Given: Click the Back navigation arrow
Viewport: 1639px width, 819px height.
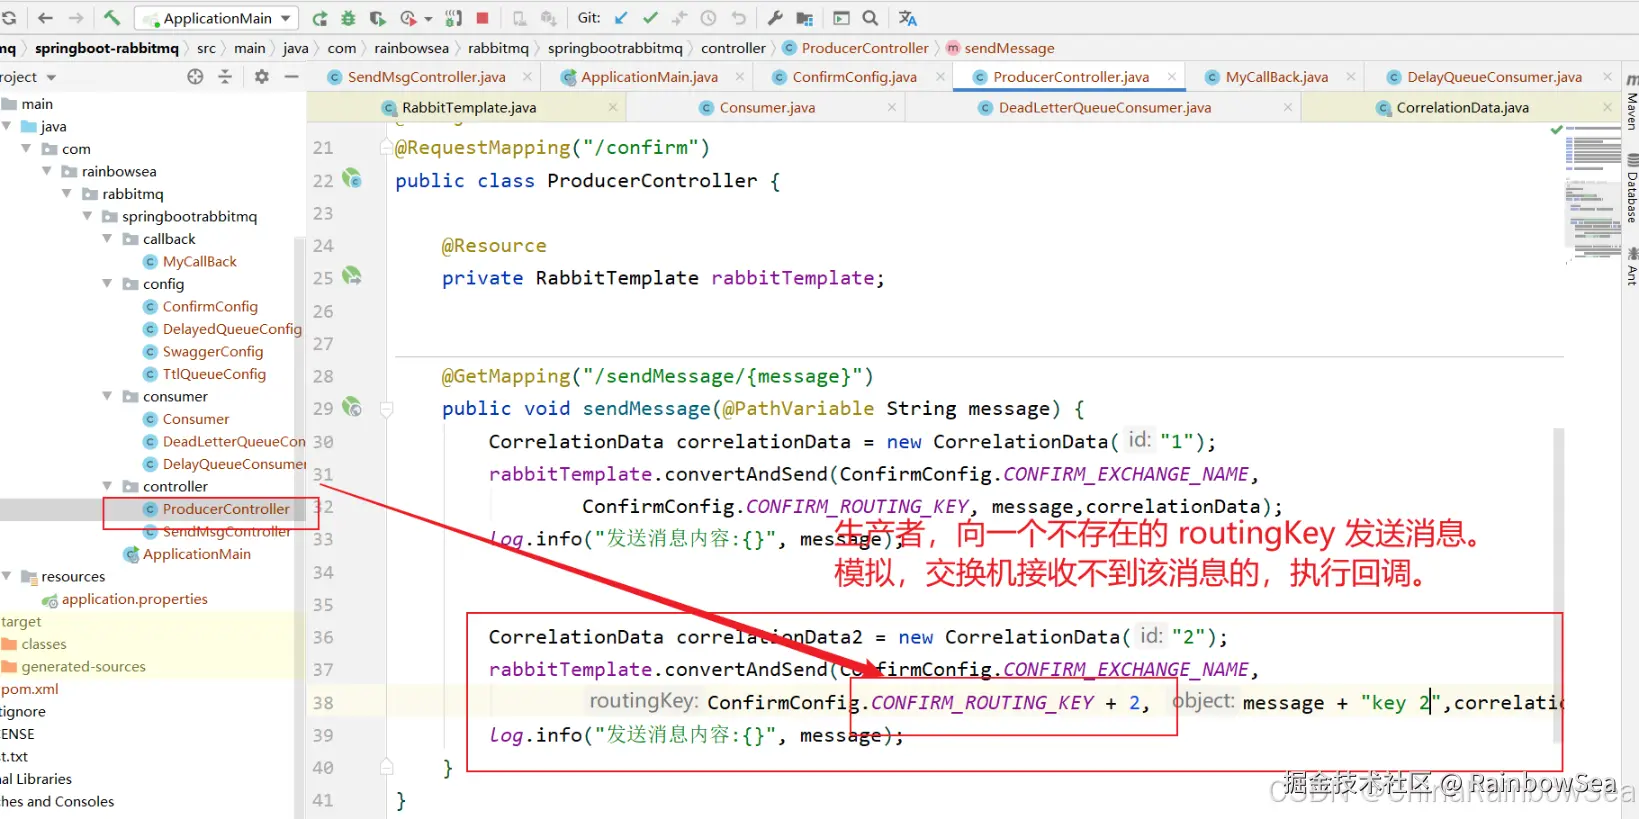Looking at the screenshot, I should pos(45,18).
